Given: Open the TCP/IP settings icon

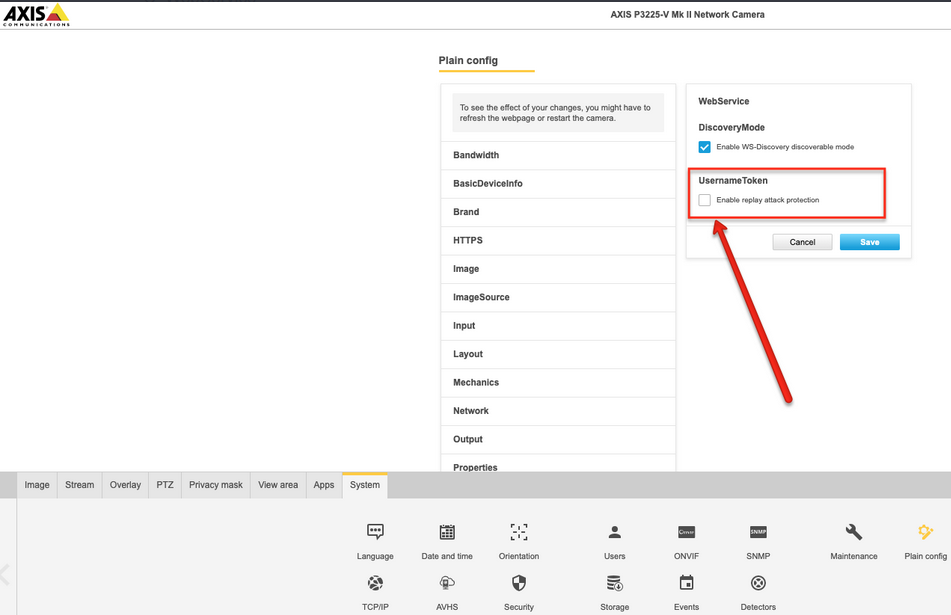Looking at the screenshot, I should click(x=375, y=584).
